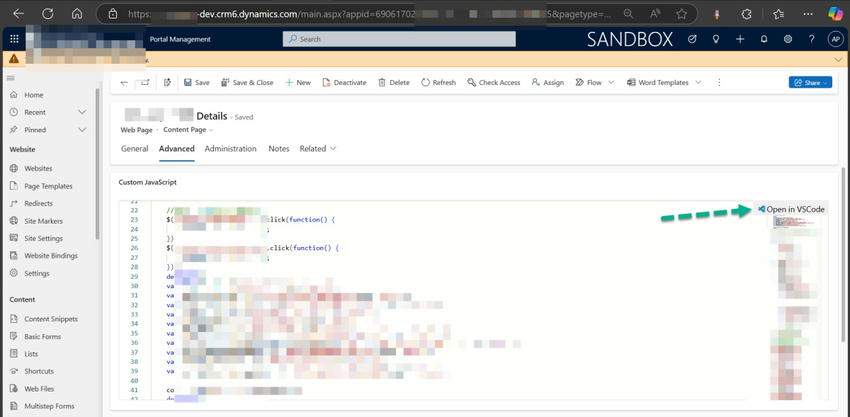This screenshot has width=850, height=417.
Task: Switch to the Administration tab
Action: point(230,149)
